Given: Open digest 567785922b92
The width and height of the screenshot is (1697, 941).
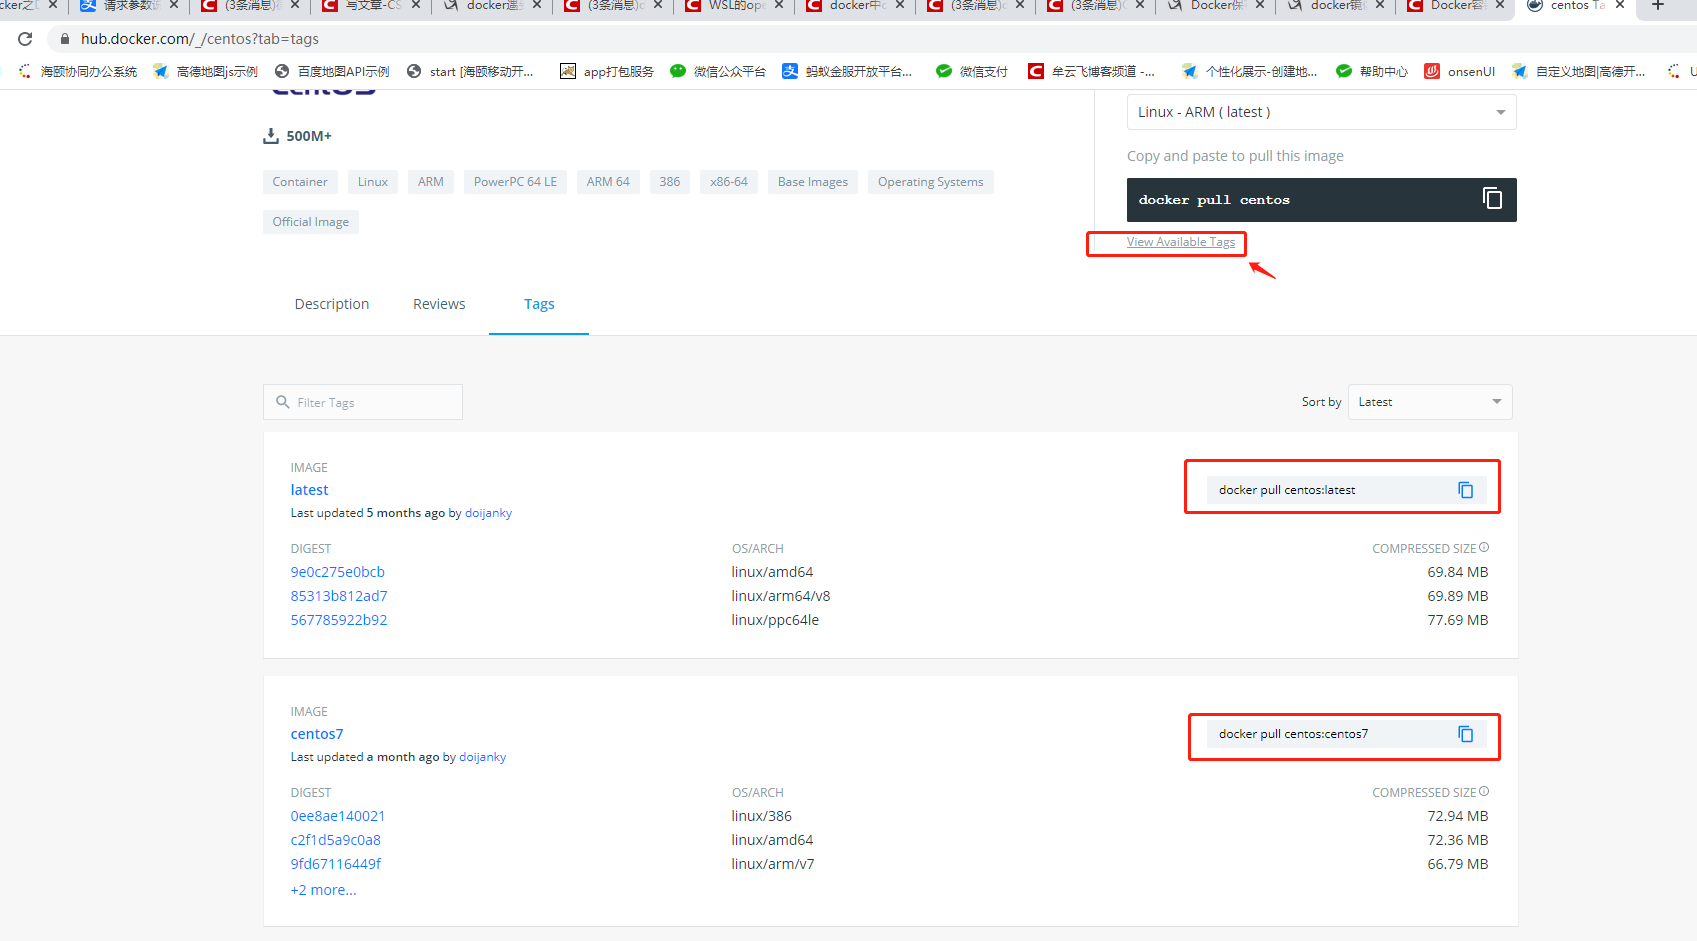Looking at the screenshot, I should pyautogui.click(x=339, y=620).
